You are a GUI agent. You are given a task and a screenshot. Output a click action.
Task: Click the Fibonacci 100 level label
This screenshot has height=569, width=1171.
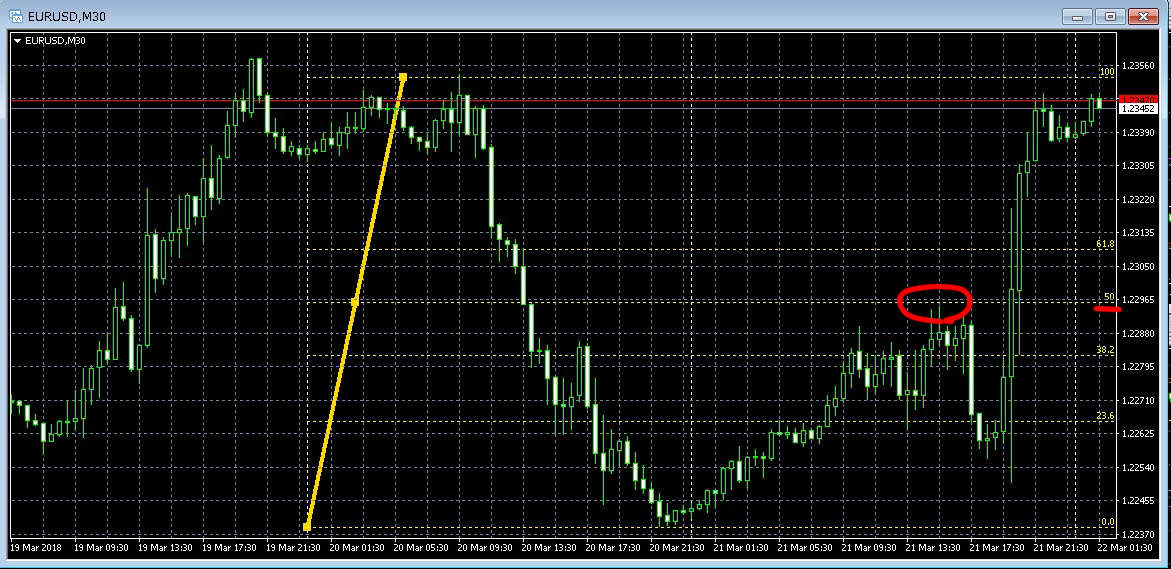pyautogui.click(x=1107, y=72)
